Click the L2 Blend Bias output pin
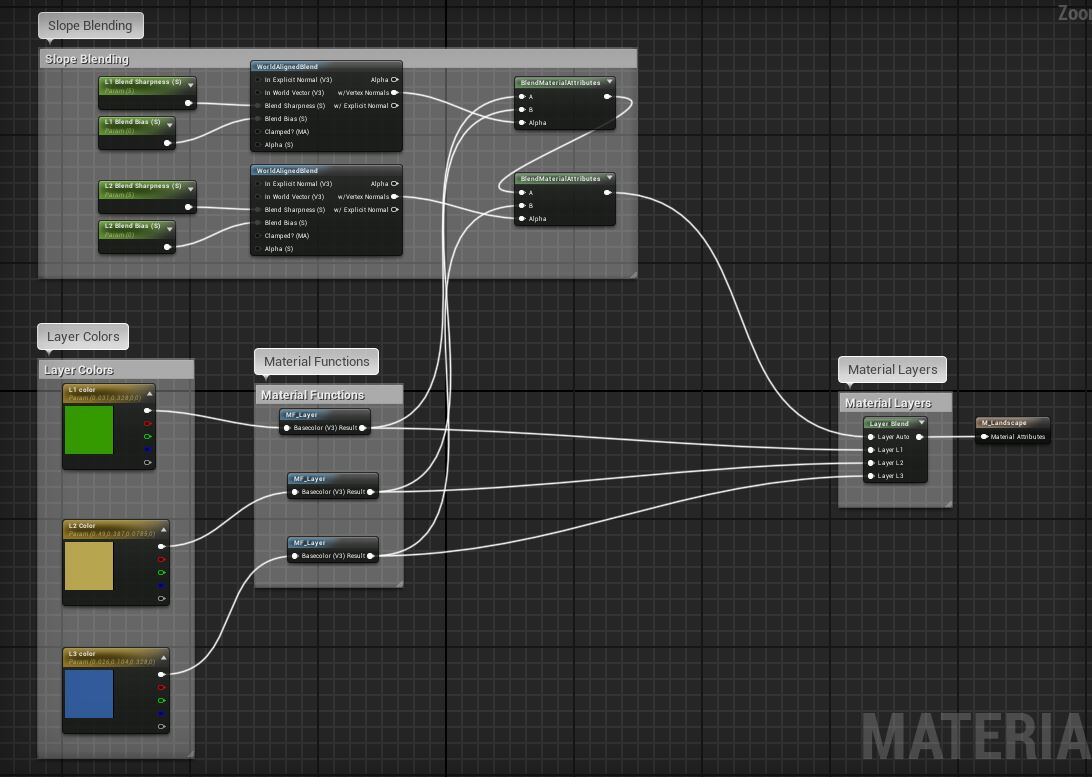 [x=167, y=246]
